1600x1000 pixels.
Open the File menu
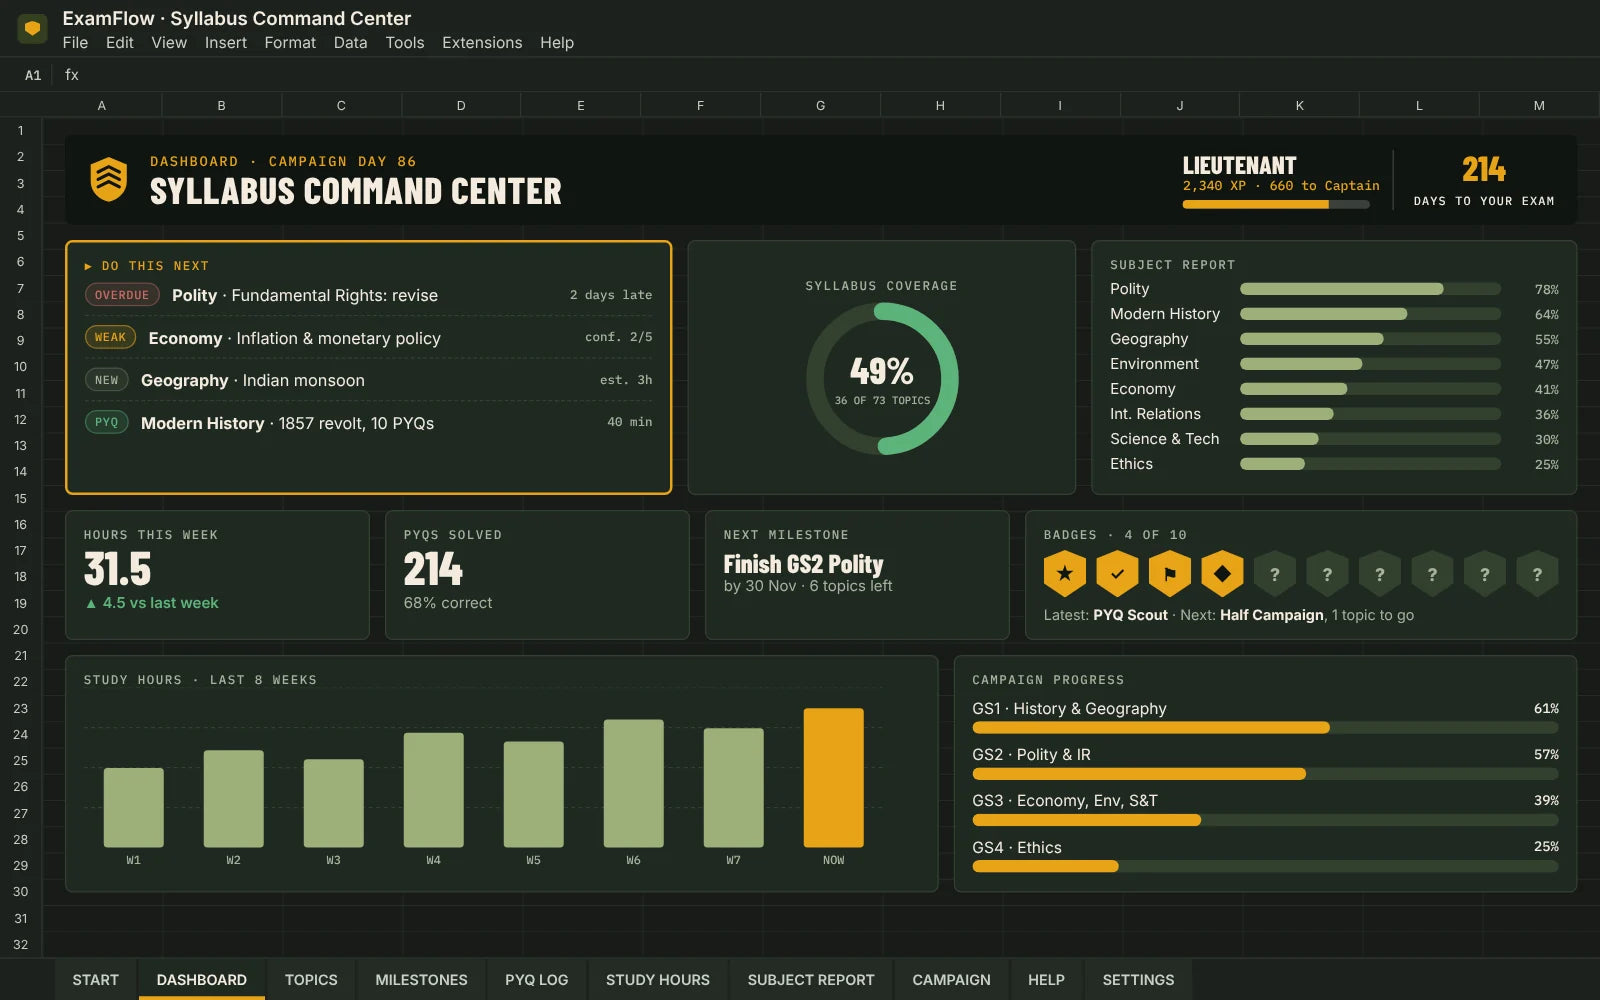(x=75, y=43)
